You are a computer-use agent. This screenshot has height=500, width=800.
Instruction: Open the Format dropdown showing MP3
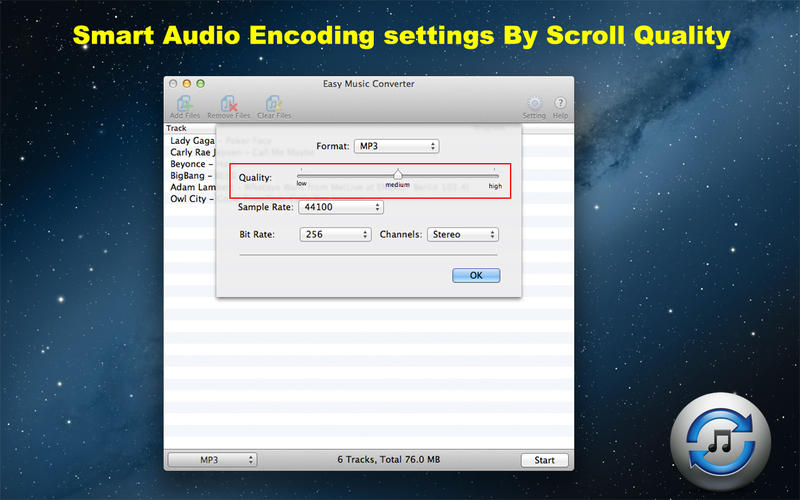(x=396, y=146)
